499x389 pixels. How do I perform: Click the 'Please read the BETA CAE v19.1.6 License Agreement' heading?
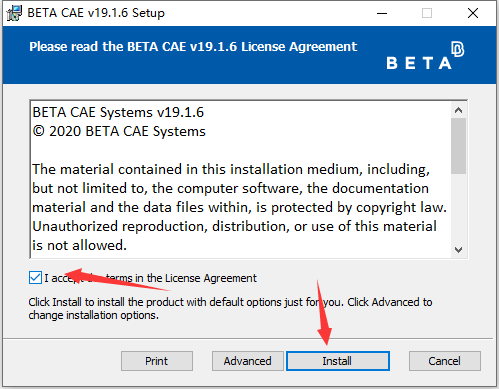(193, 47)
